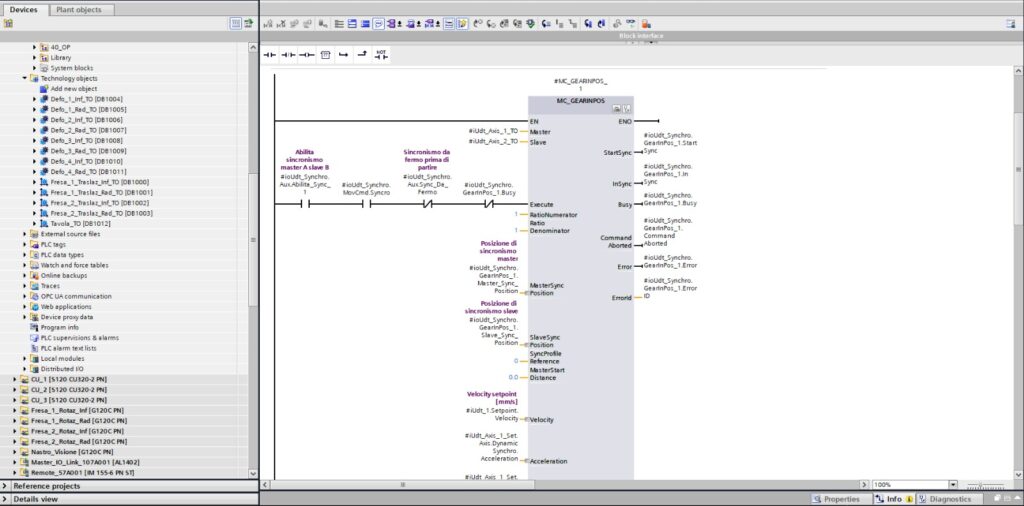Click the #iUdt_Axis_1_TO Master operand

tap(493, 131)
